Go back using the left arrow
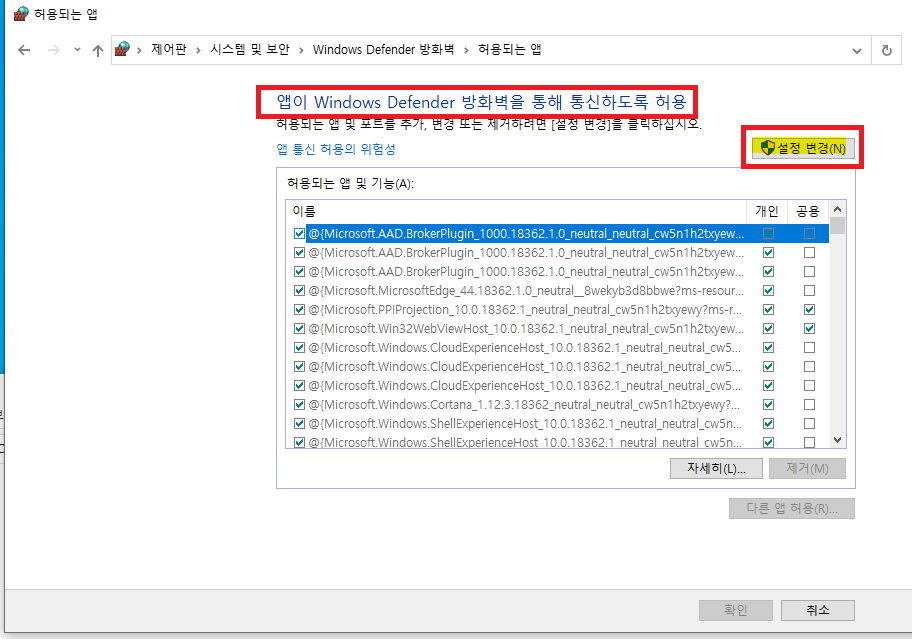The image size is (912, 639). pyautogui.click(x=24, y=50)
